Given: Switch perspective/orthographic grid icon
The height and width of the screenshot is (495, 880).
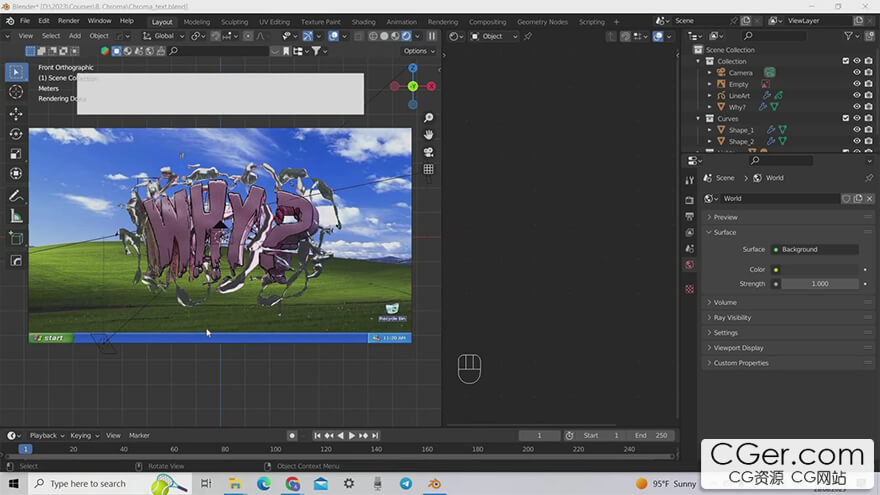Looking at the screenshot, I should [x=429, y=169].
